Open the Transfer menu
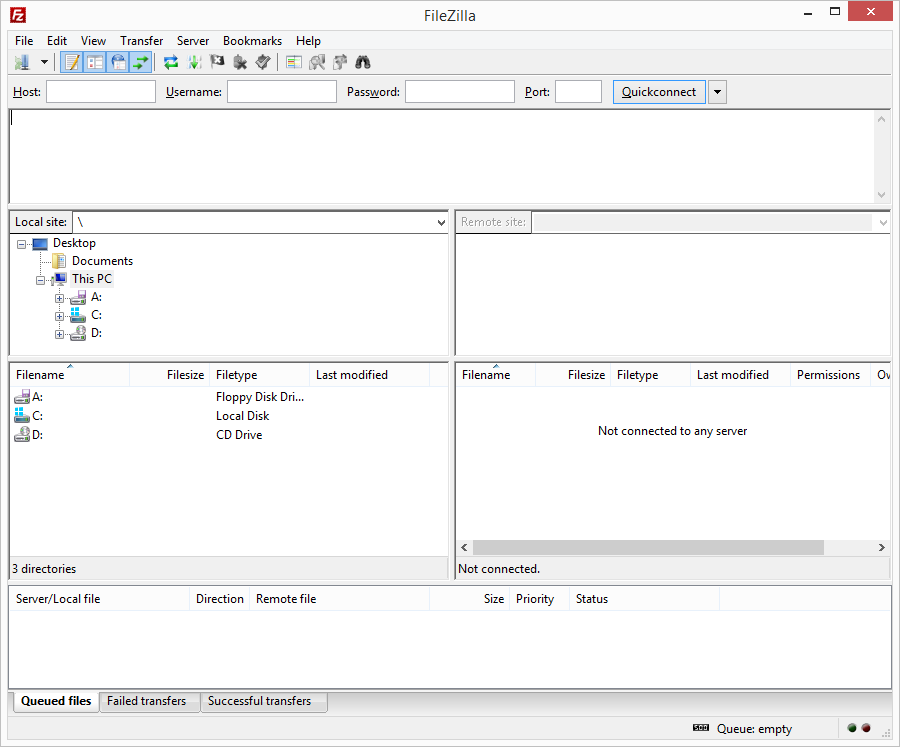 point(141,41)
